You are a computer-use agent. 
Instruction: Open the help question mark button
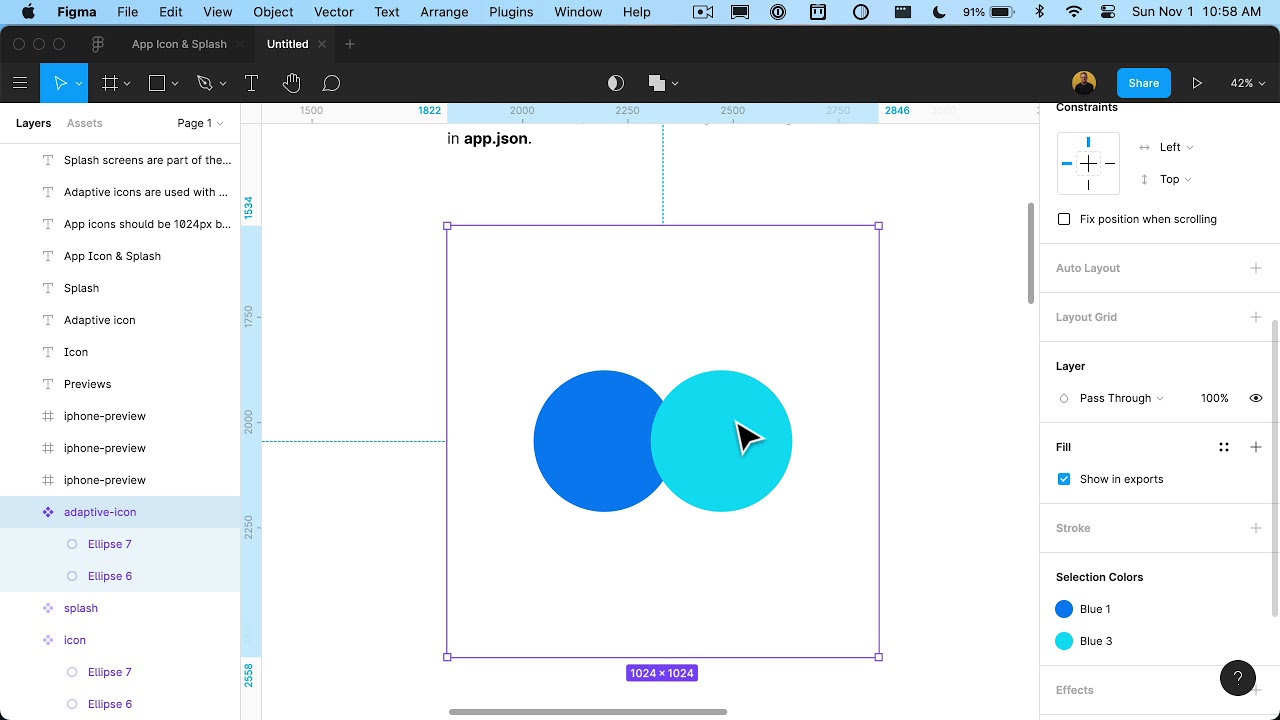pos(1238,678)
